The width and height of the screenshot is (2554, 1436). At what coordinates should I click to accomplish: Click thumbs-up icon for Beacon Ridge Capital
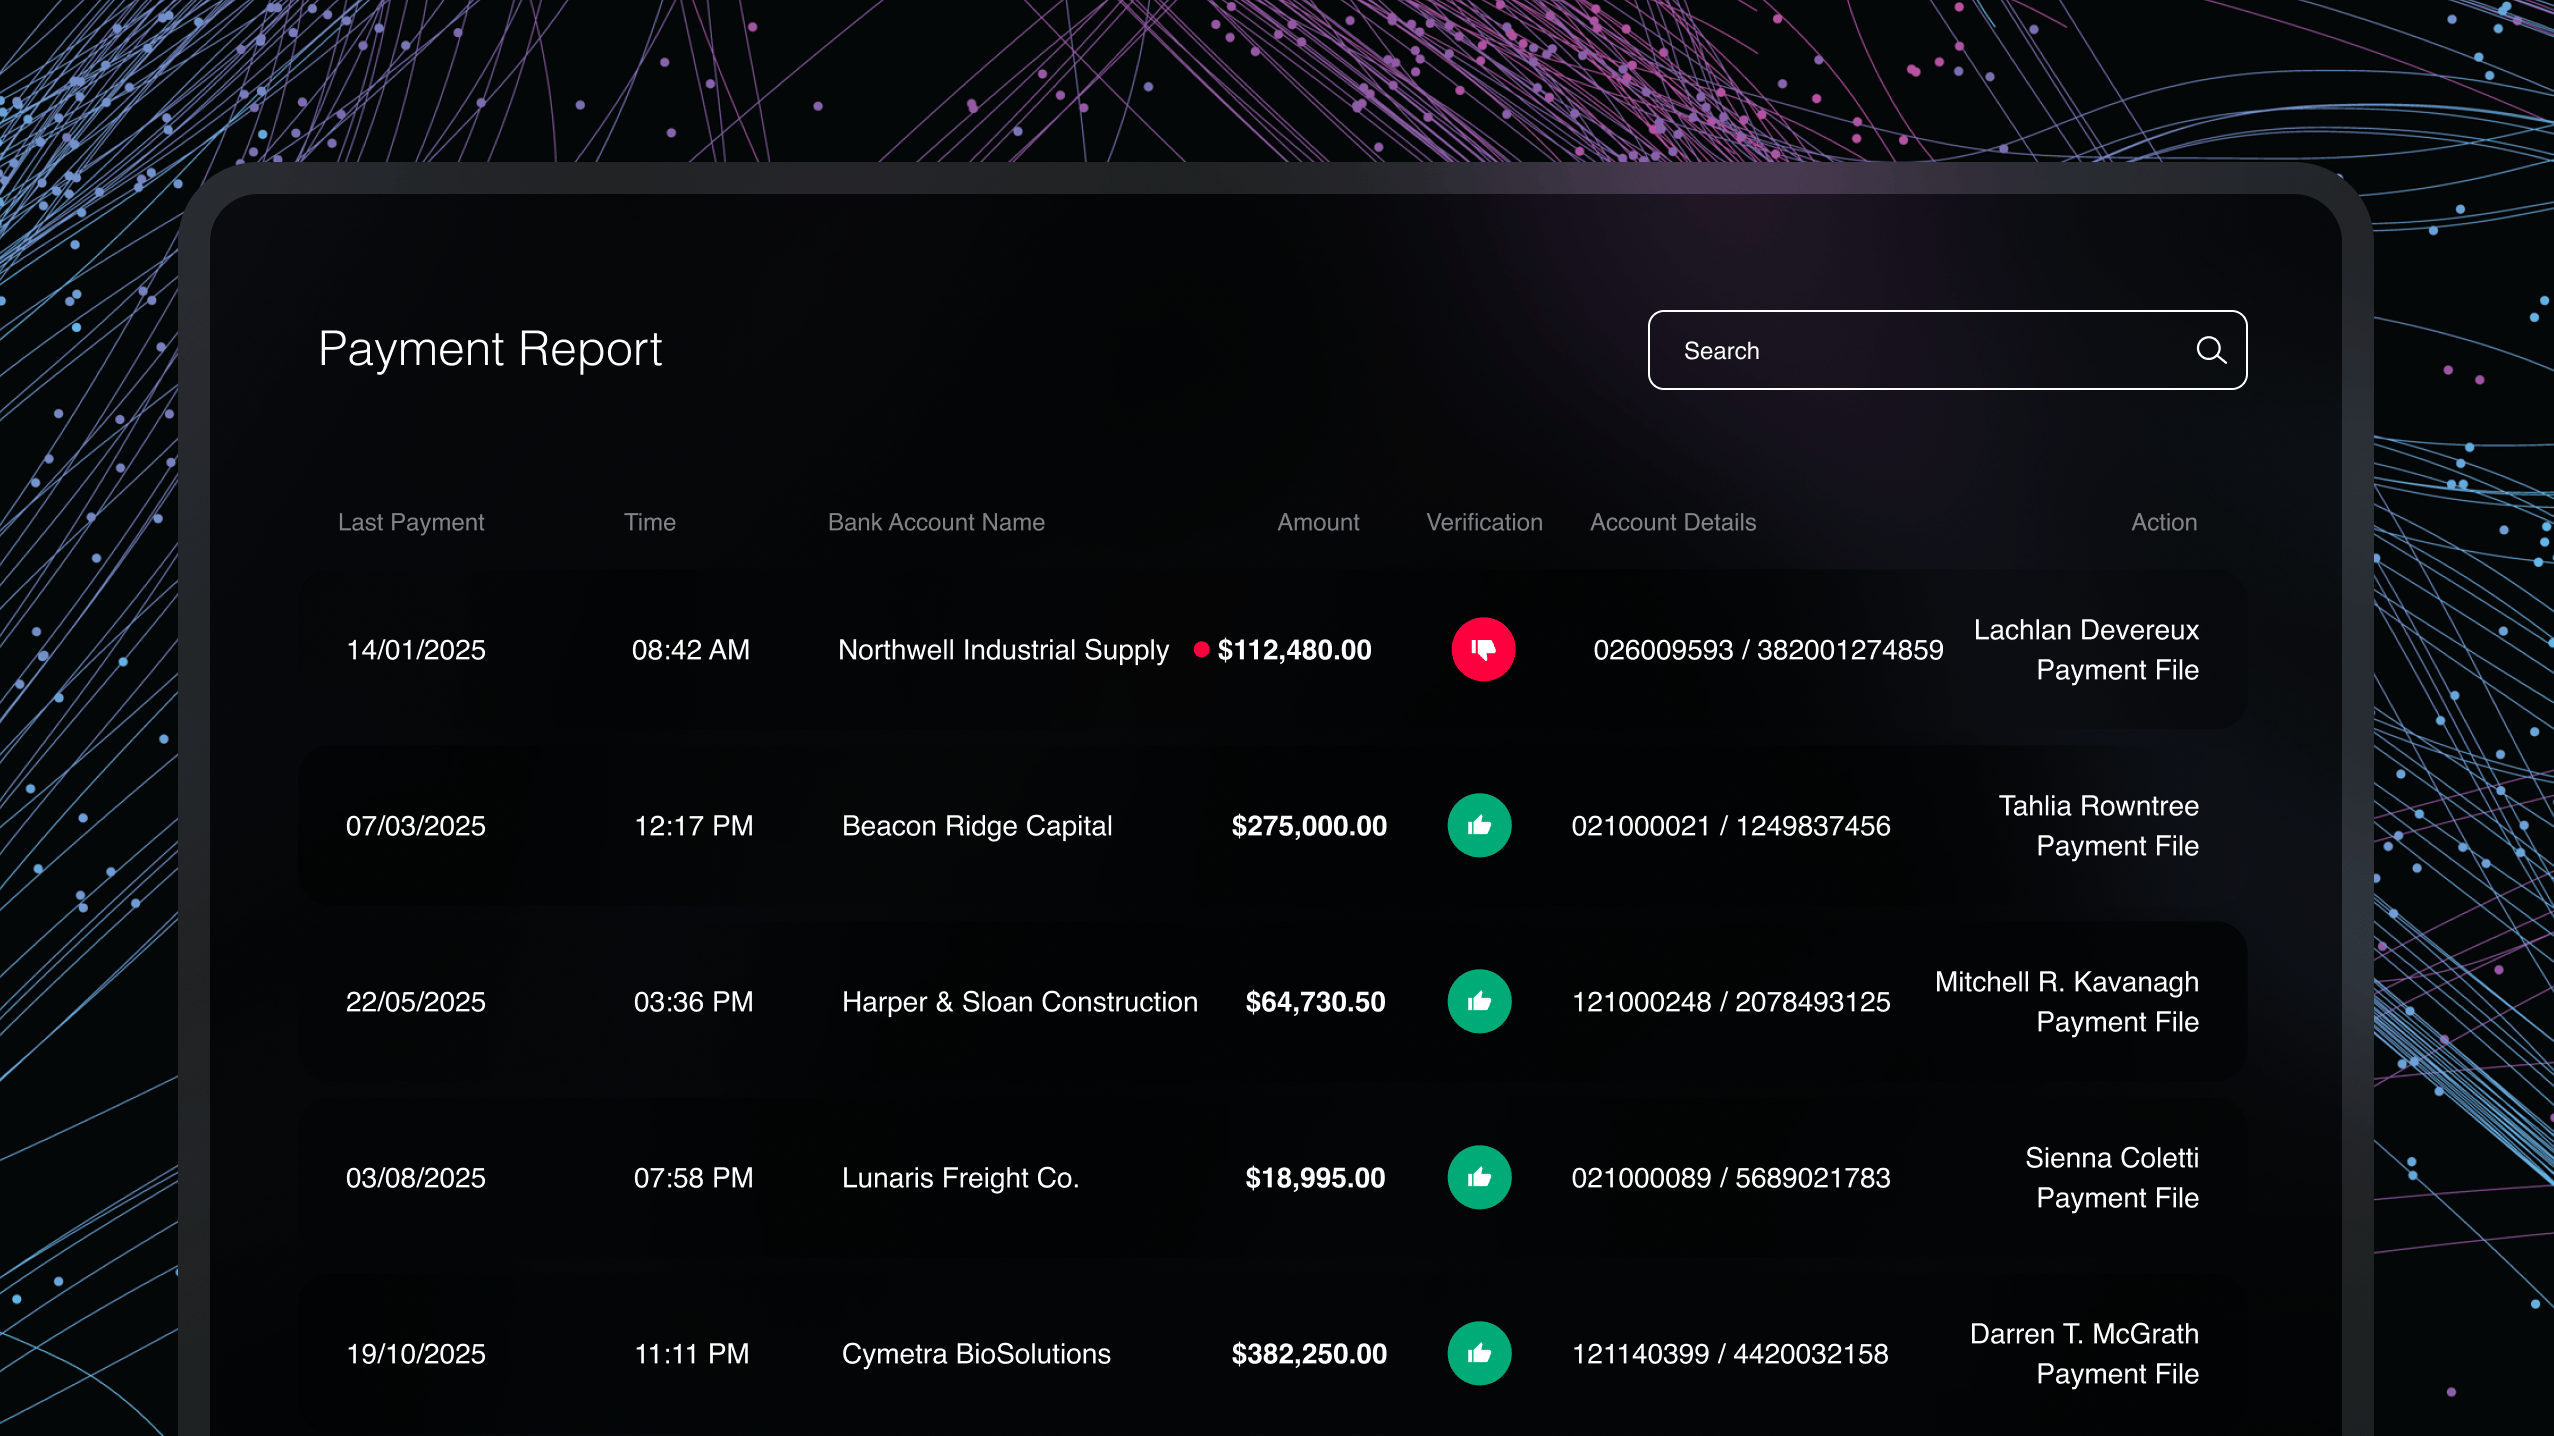coord(1479,826)
